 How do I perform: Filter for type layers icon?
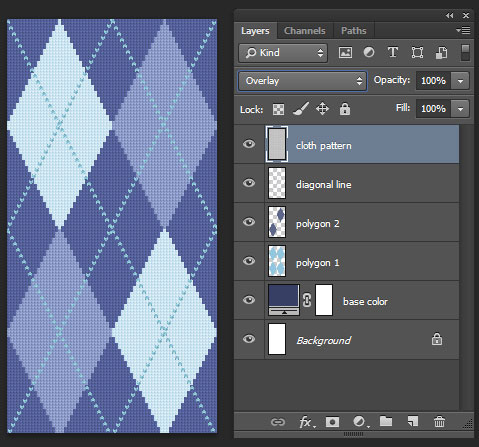pos(393,52)
